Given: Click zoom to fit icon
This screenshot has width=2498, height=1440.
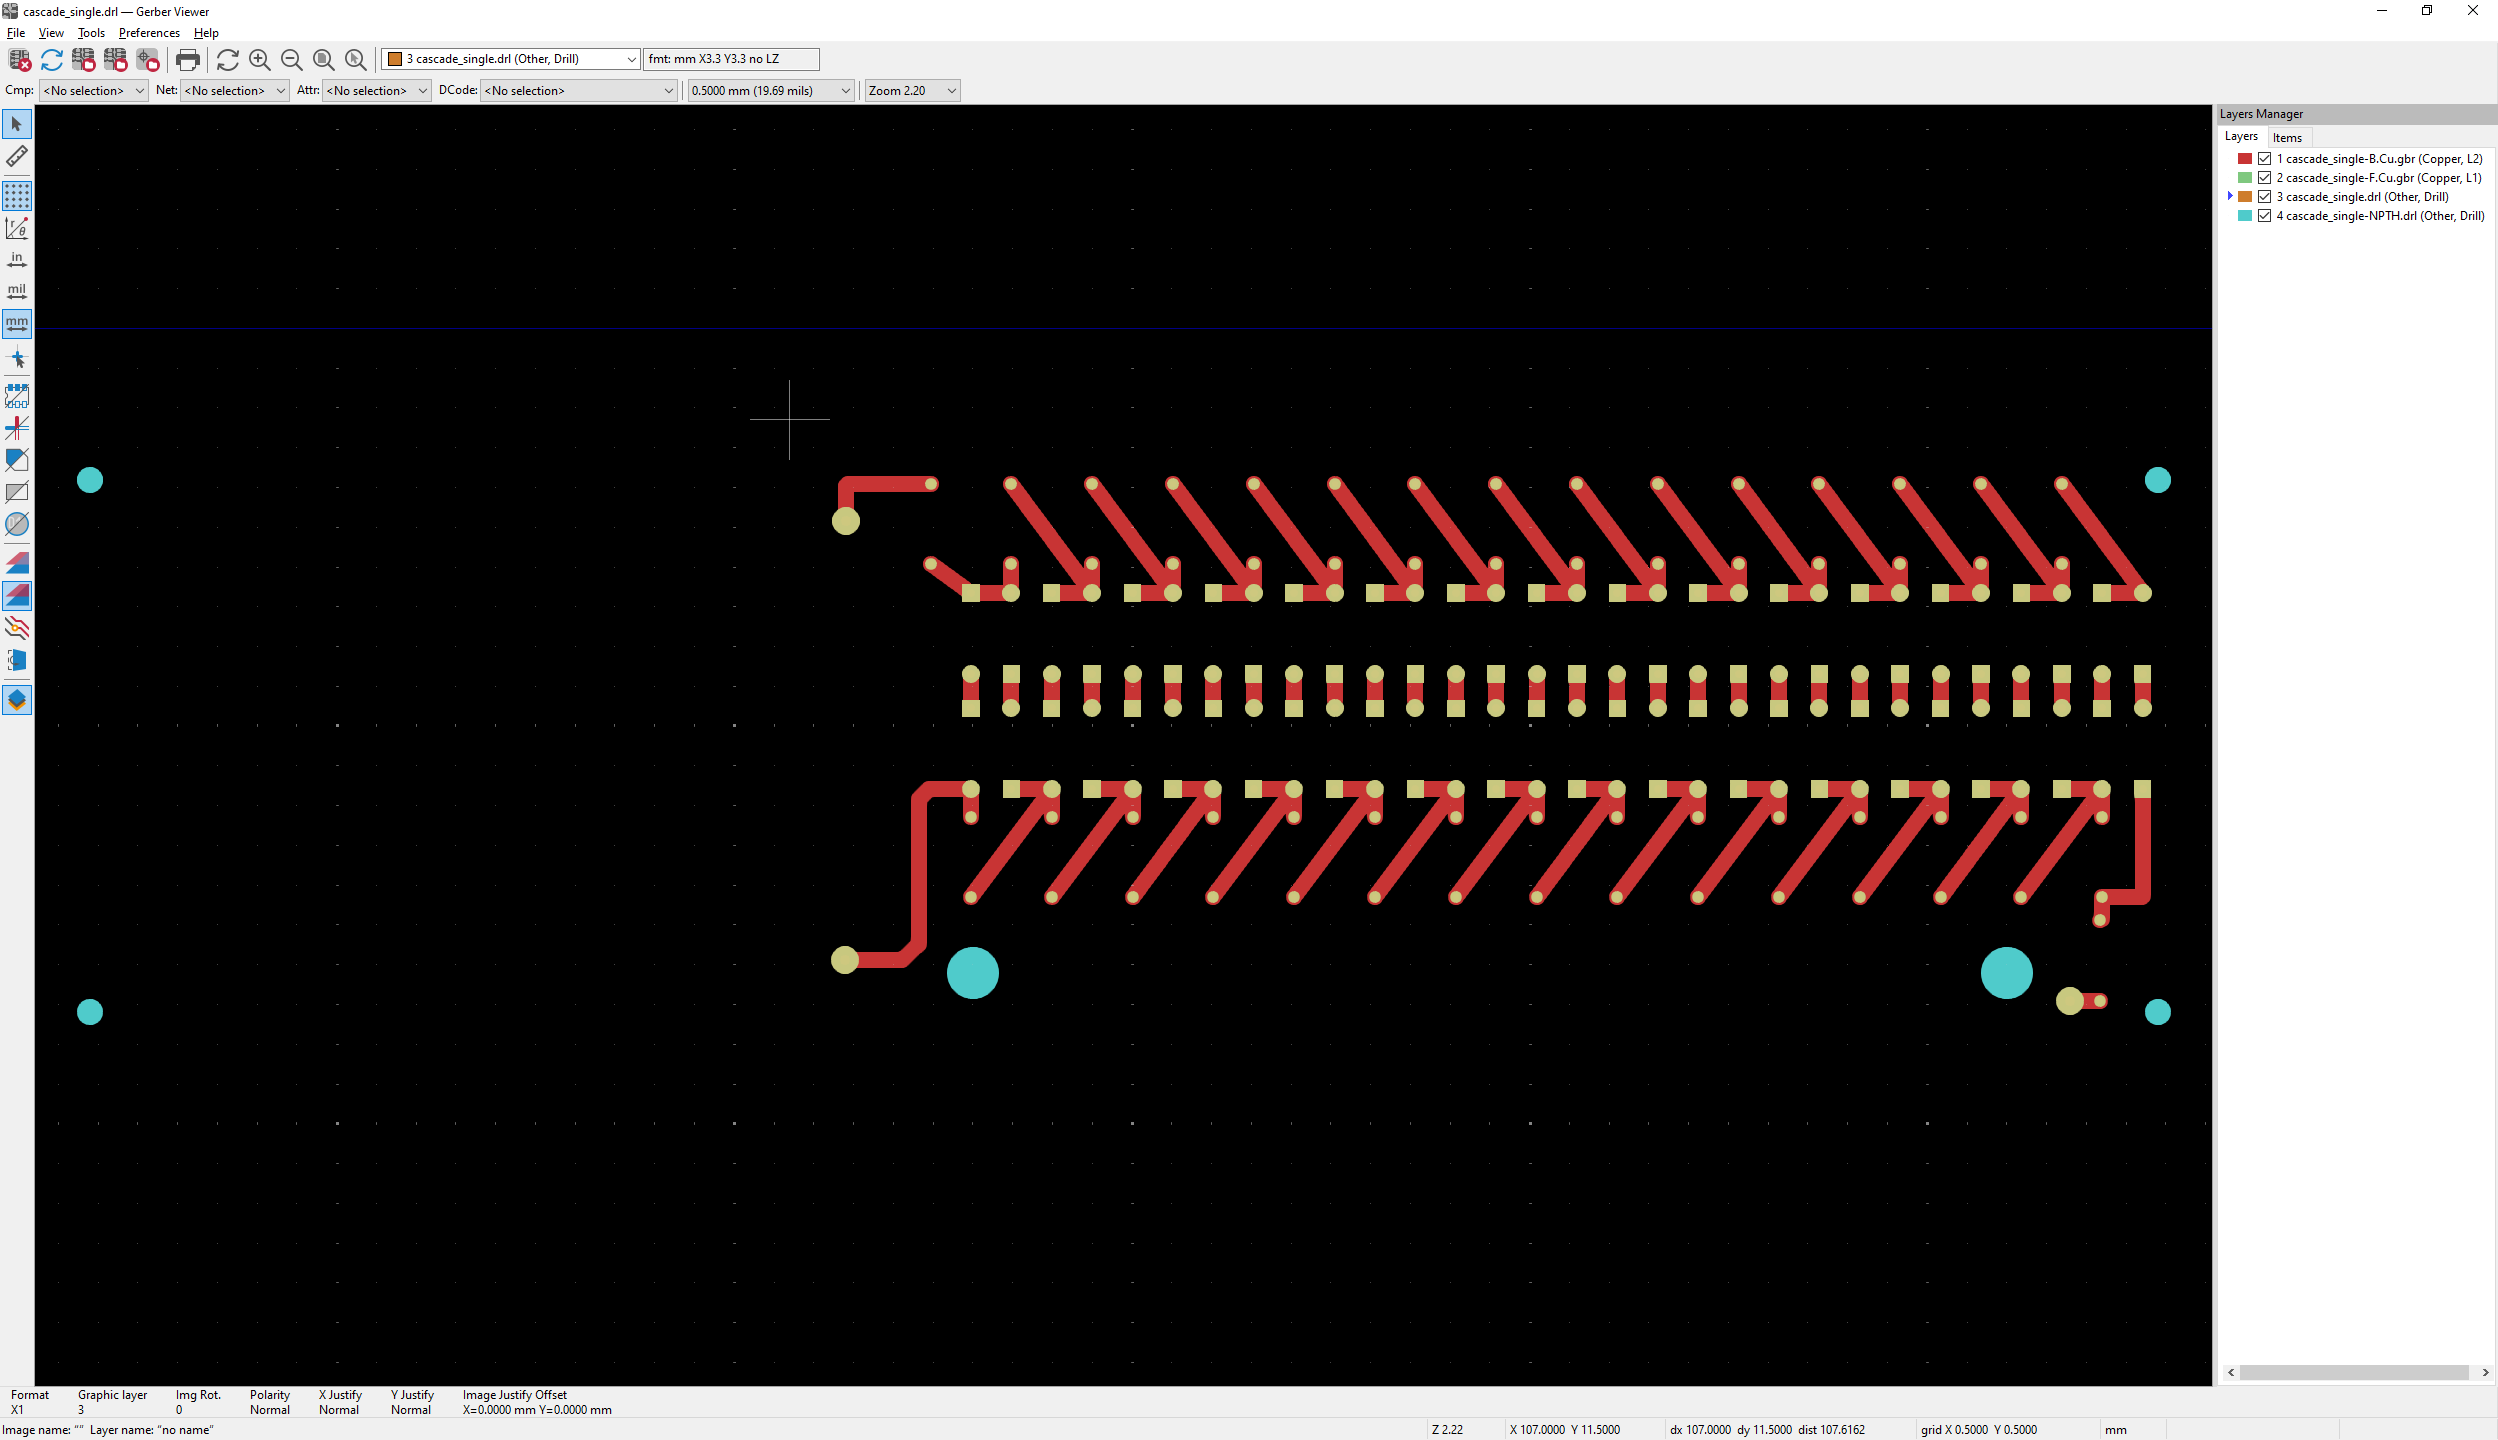Looking at the screenshot, I should coord(323,60).
